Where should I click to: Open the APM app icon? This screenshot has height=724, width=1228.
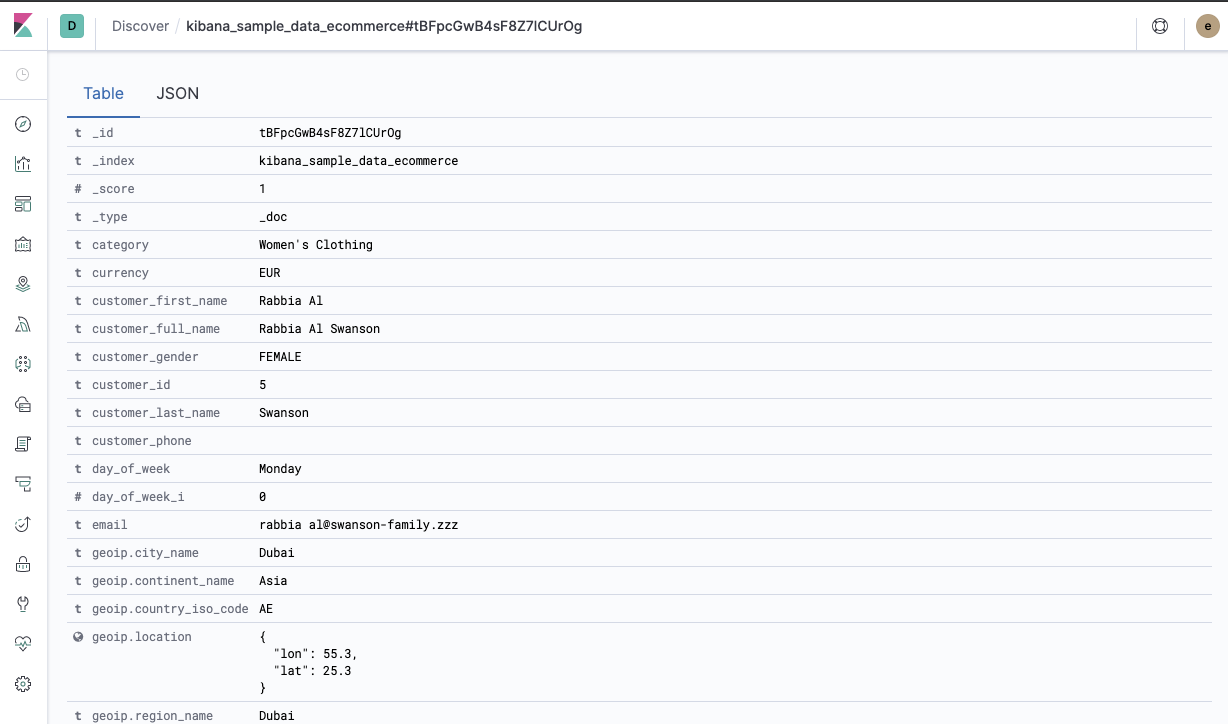coord(23,484)
